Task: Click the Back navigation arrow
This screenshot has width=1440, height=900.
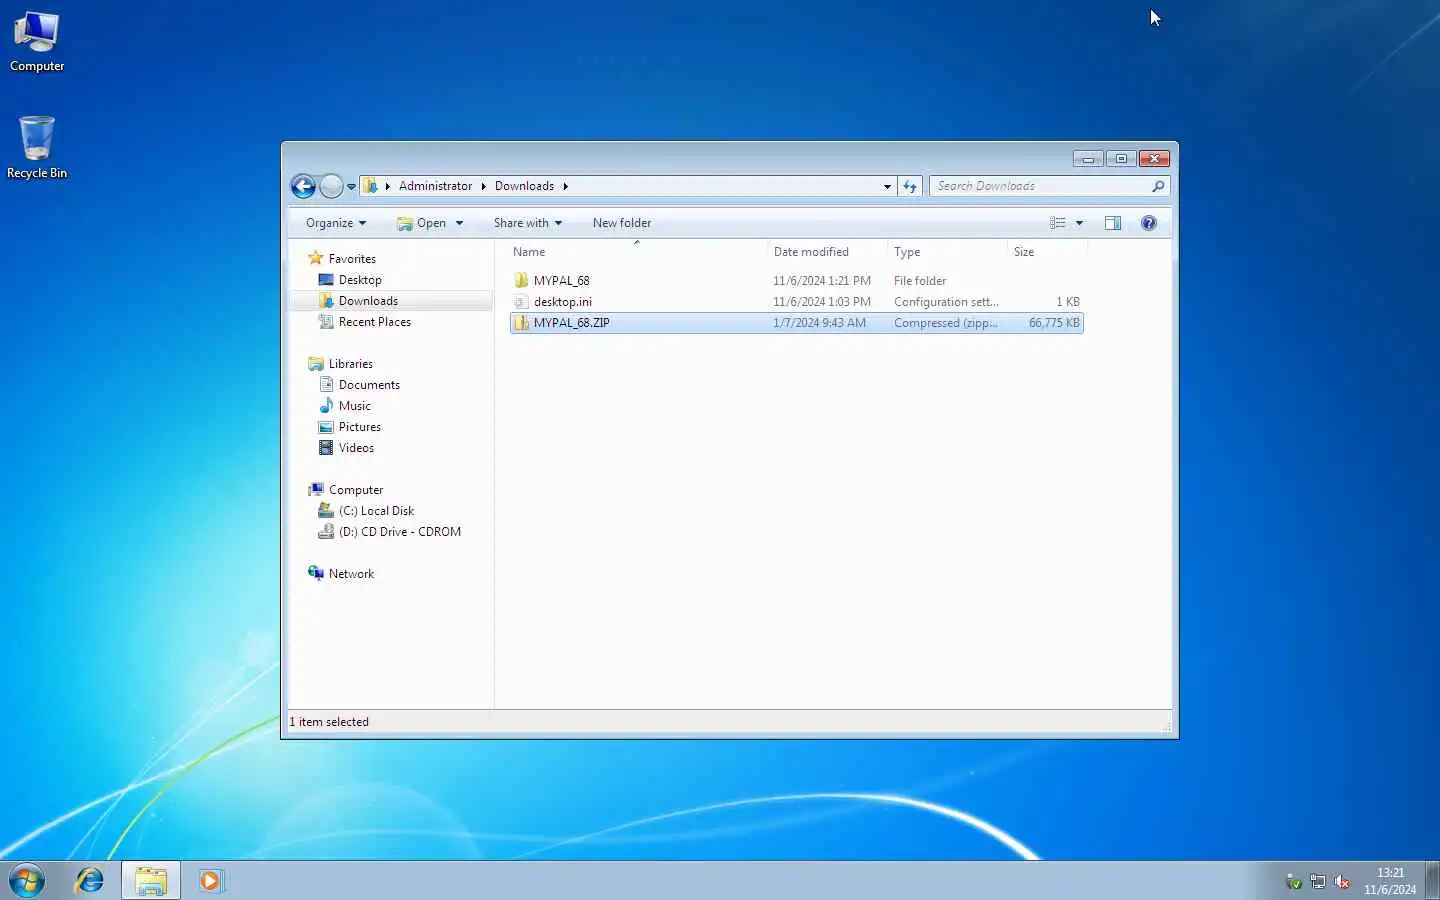Action: pos(303,186)
